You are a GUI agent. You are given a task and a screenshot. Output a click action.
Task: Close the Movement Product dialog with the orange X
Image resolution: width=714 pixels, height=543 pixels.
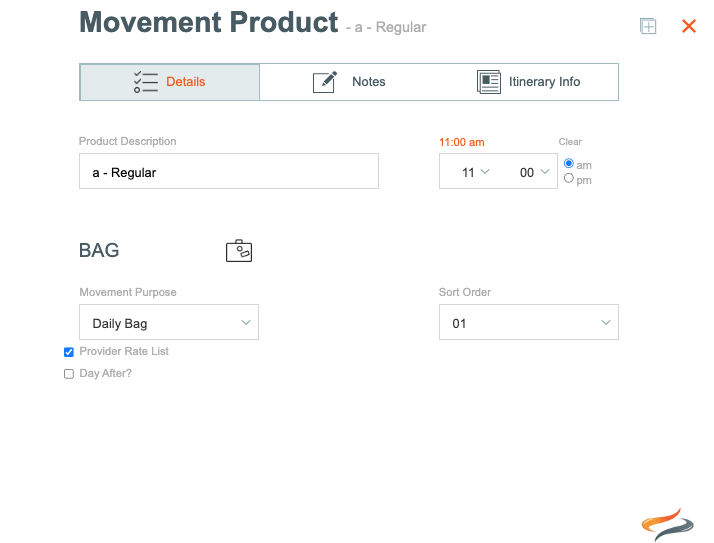(x=688, y=26)
